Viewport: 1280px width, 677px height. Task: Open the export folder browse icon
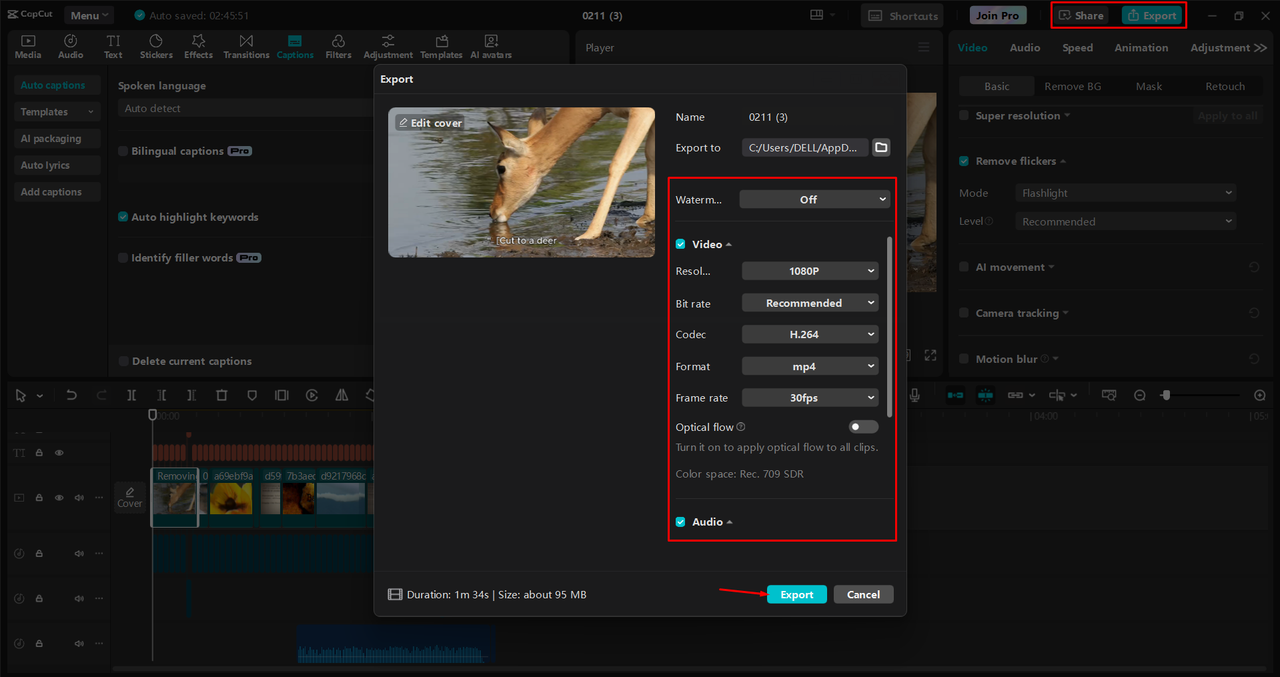click(881, 148)
